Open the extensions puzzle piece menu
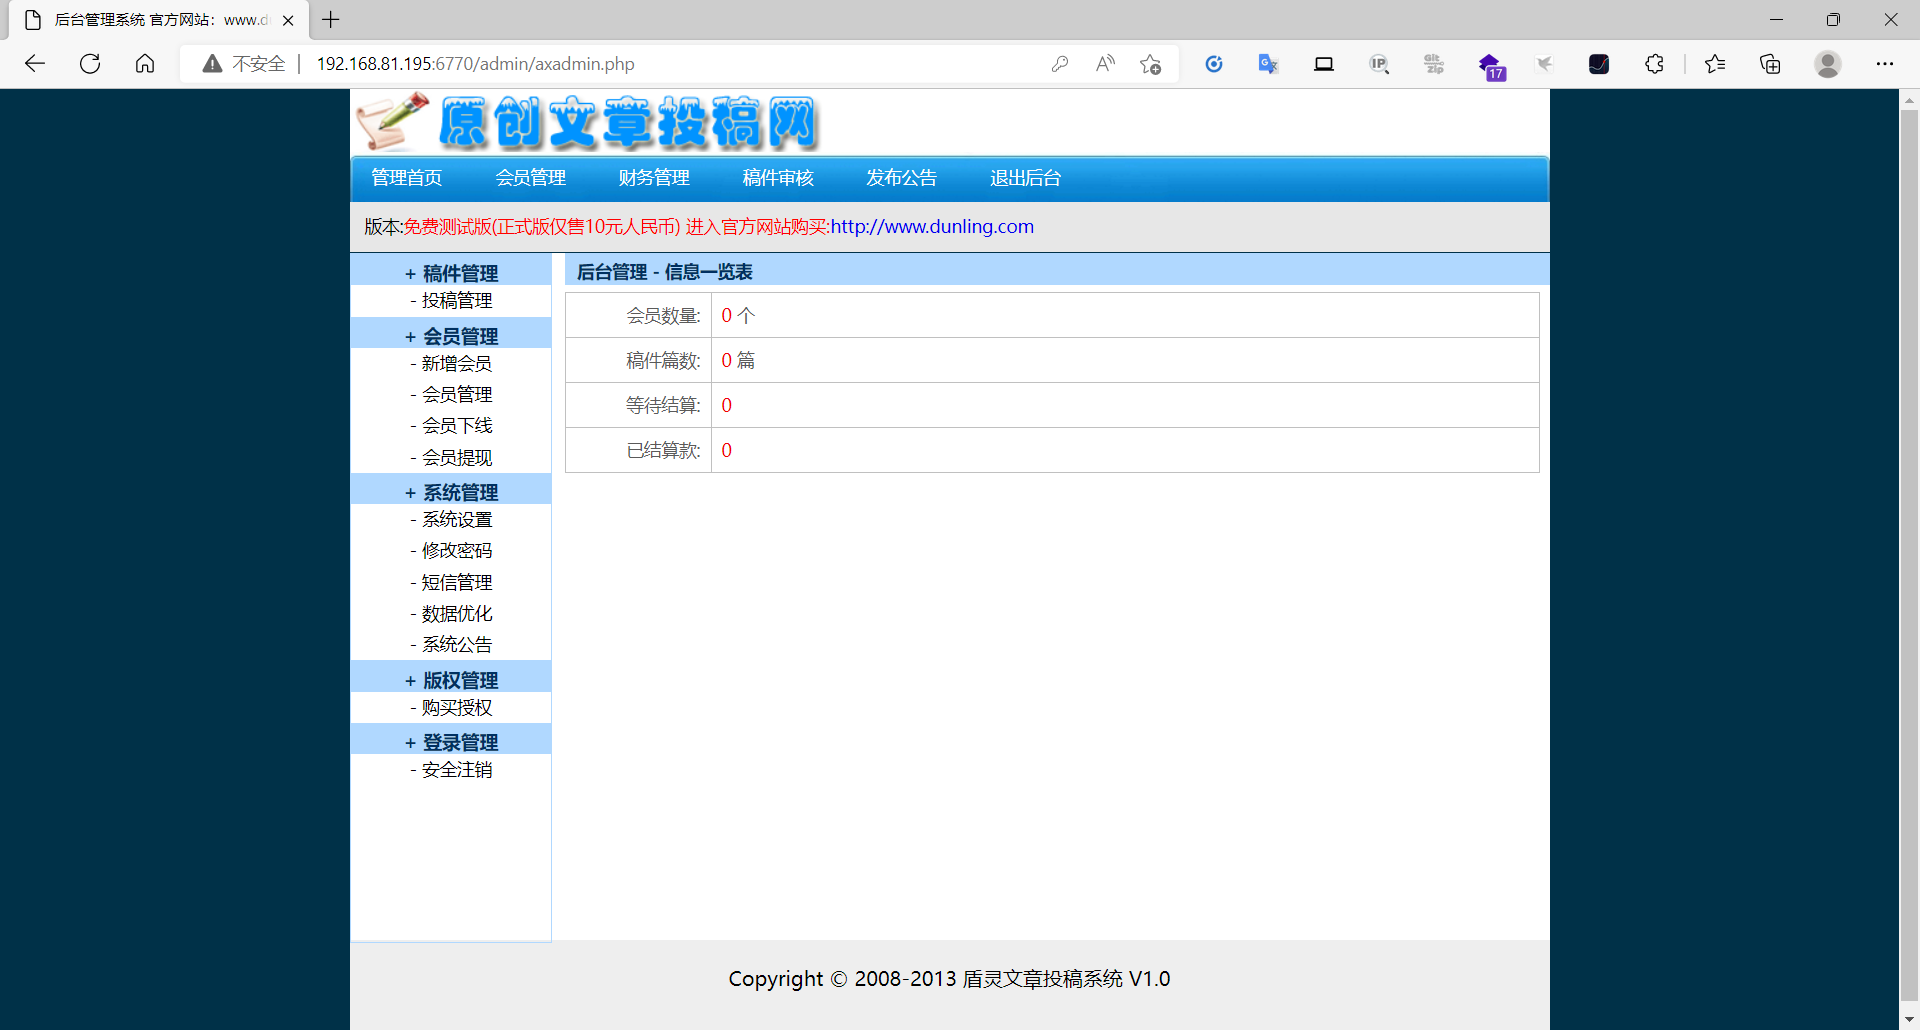 click(x=1654, y=64)
